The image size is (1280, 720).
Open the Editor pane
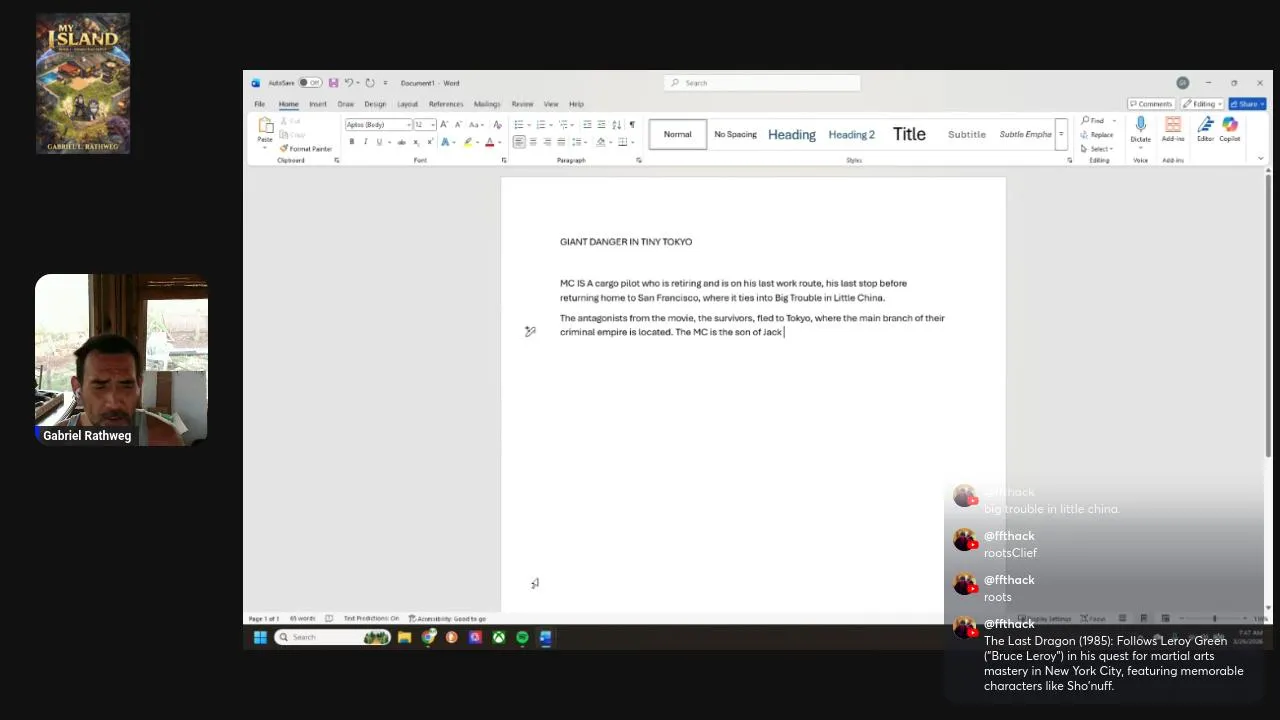1206,130
